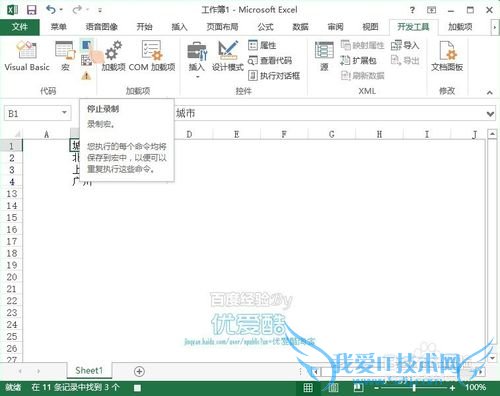The height and width of the screenshot is (396, 500).
Task: Click 扩展包 expansion packs
Action: (358, 60)
